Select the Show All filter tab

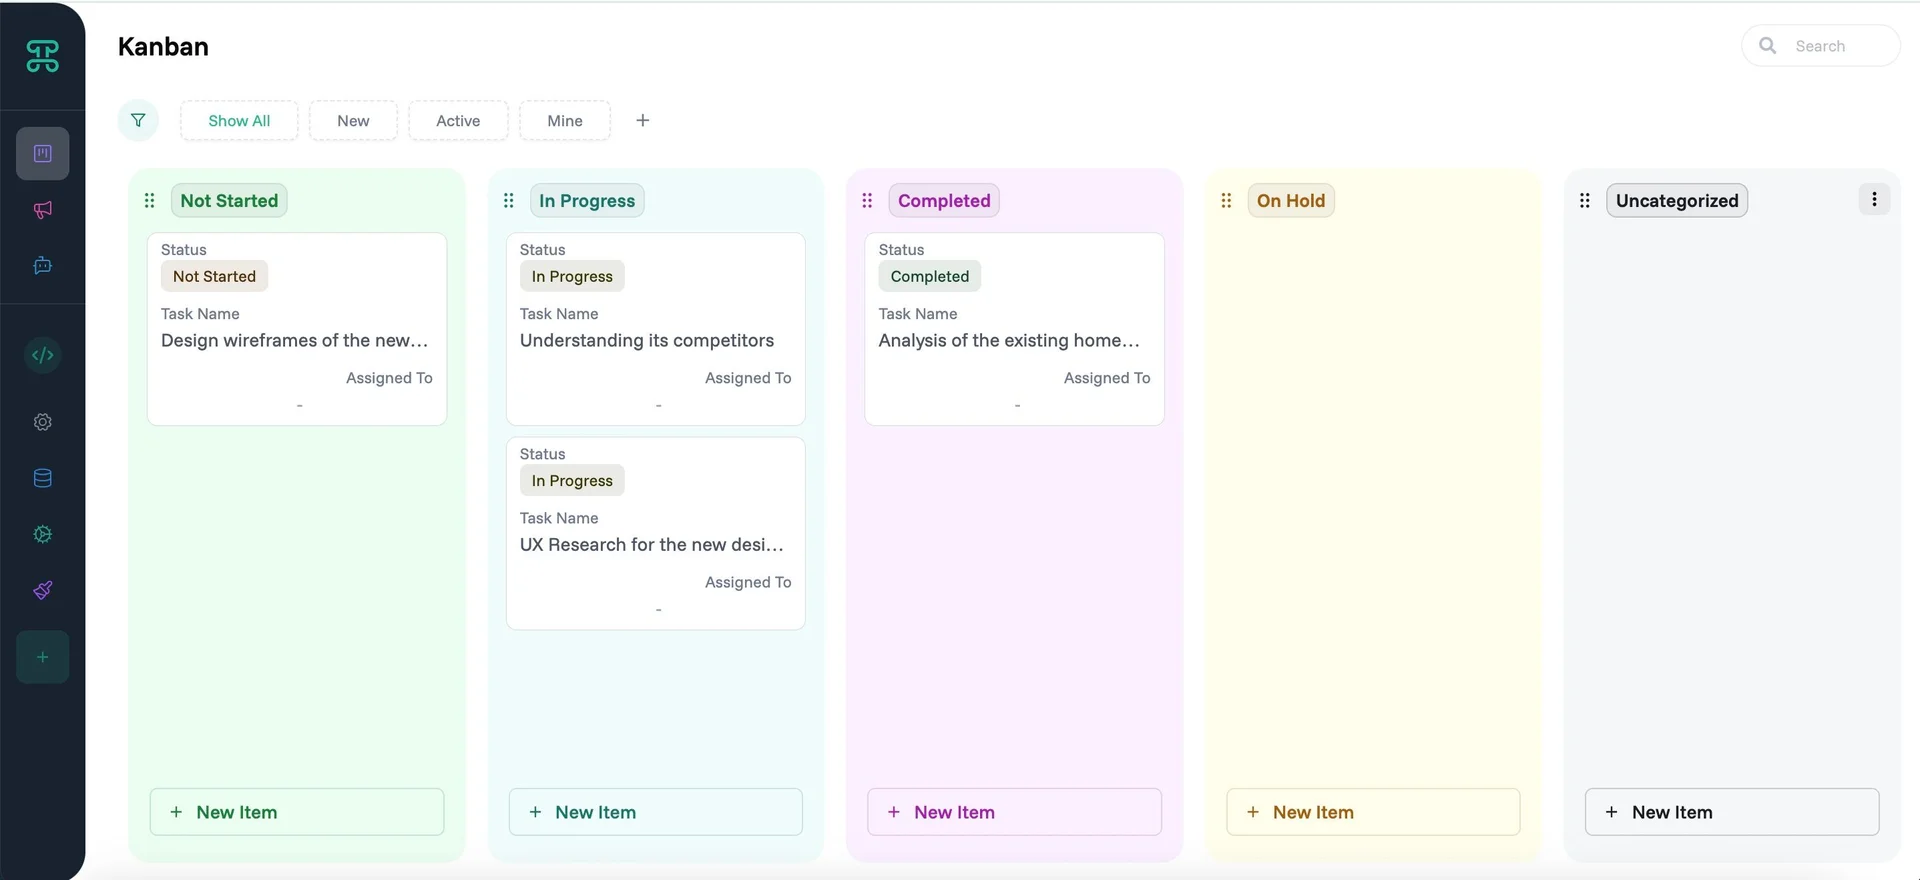pyautogui.click(x=239, y=121)
